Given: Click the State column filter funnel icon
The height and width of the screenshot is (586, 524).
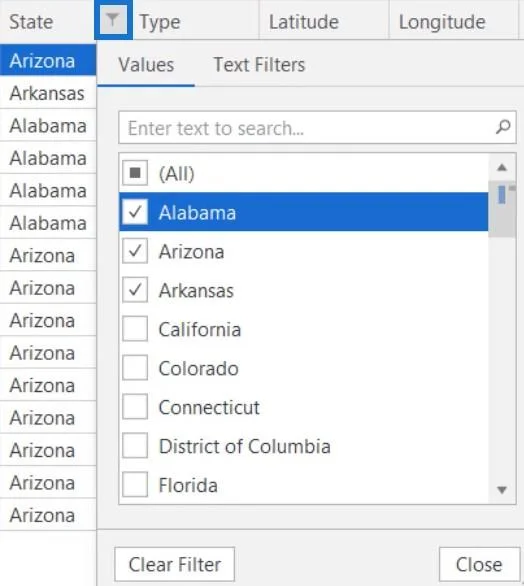Looking at the screenshot, I should (x=113, y=20).
